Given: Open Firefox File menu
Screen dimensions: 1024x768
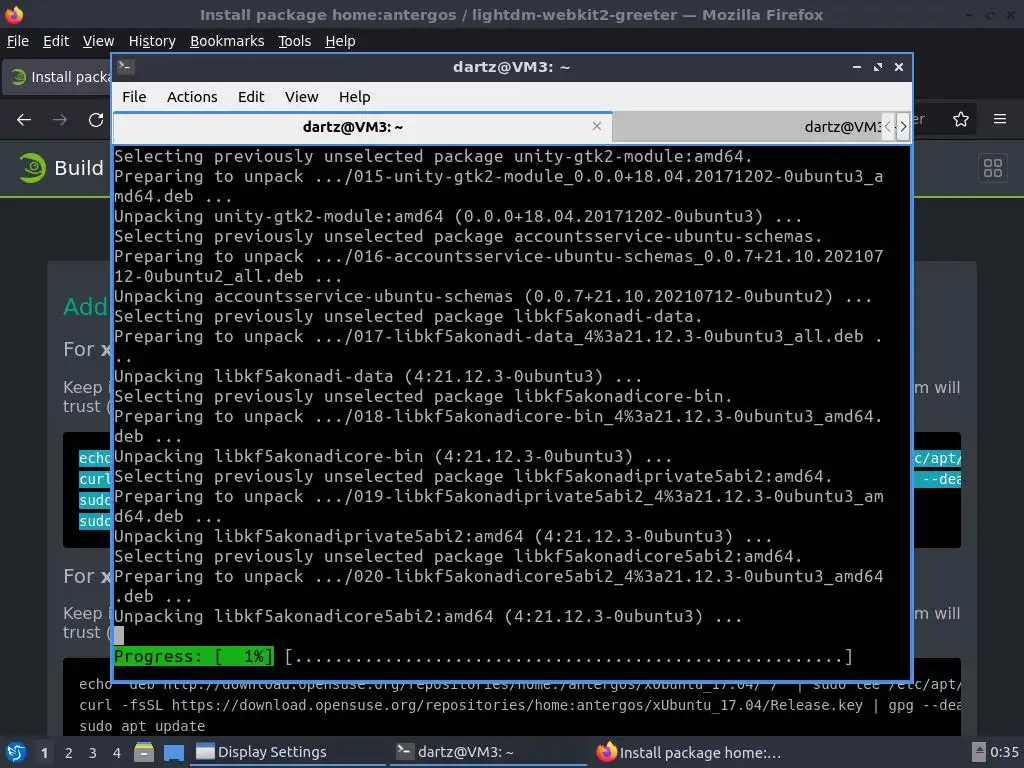Looking at the screenshot, I should (x=18, y=41).
